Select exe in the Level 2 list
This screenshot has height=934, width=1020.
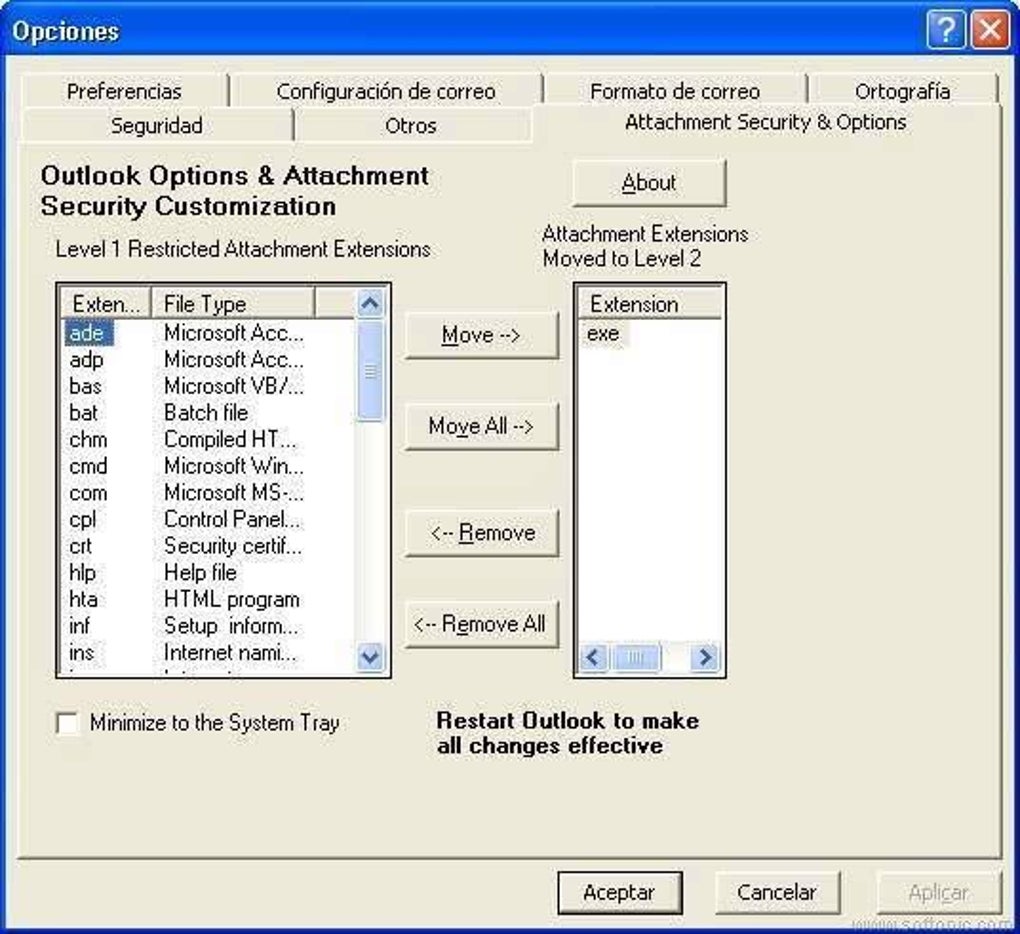point(603,334)
